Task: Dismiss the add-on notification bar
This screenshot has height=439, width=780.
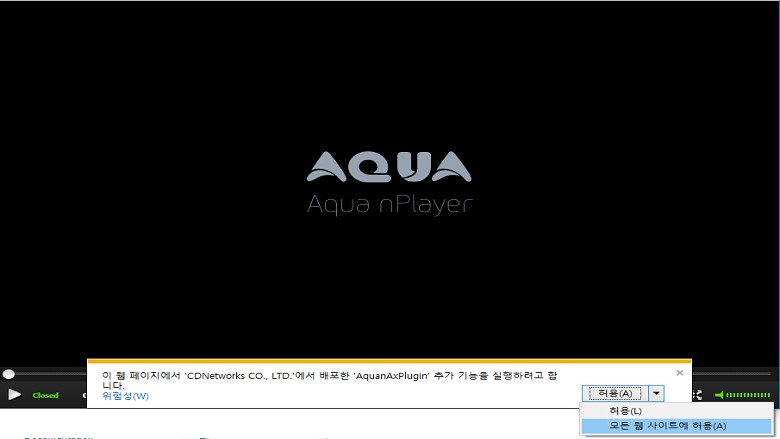Action: (680, 372)
